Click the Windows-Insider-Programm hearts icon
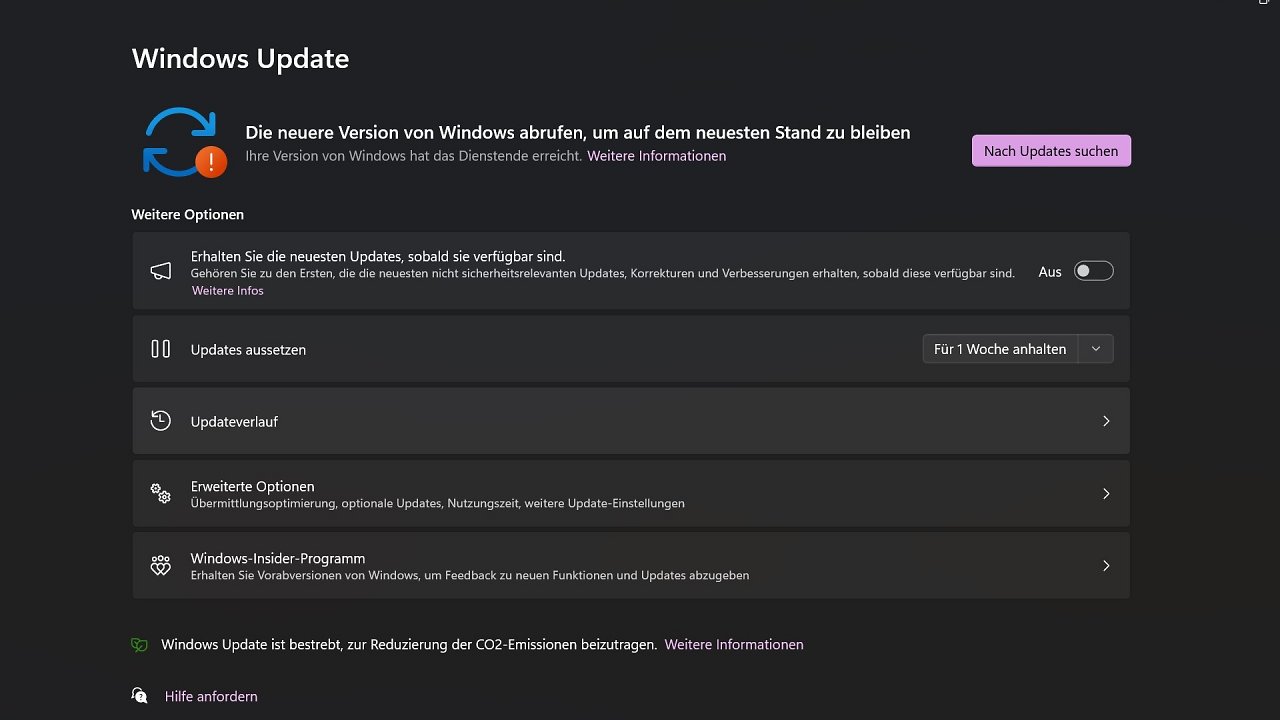1280x720 pixels. coord(160,565)
